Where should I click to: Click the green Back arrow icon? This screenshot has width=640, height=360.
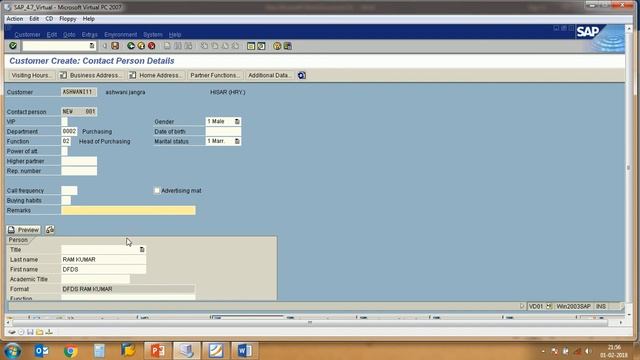pyautogui.click(x=131, y=46)
